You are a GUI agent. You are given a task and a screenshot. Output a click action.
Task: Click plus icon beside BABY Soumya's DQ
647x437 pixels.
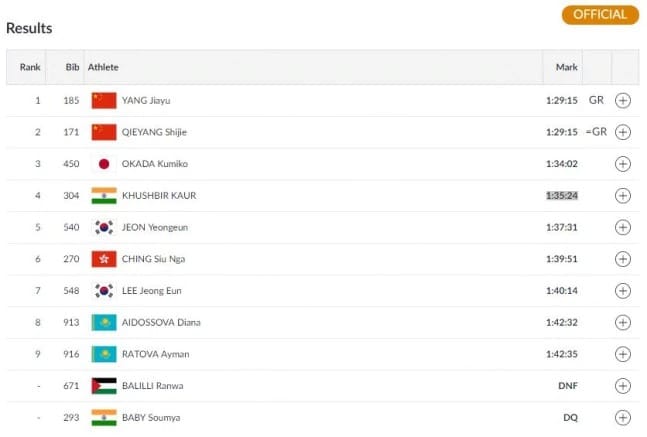pyautogui.click(x=623, y=418)
